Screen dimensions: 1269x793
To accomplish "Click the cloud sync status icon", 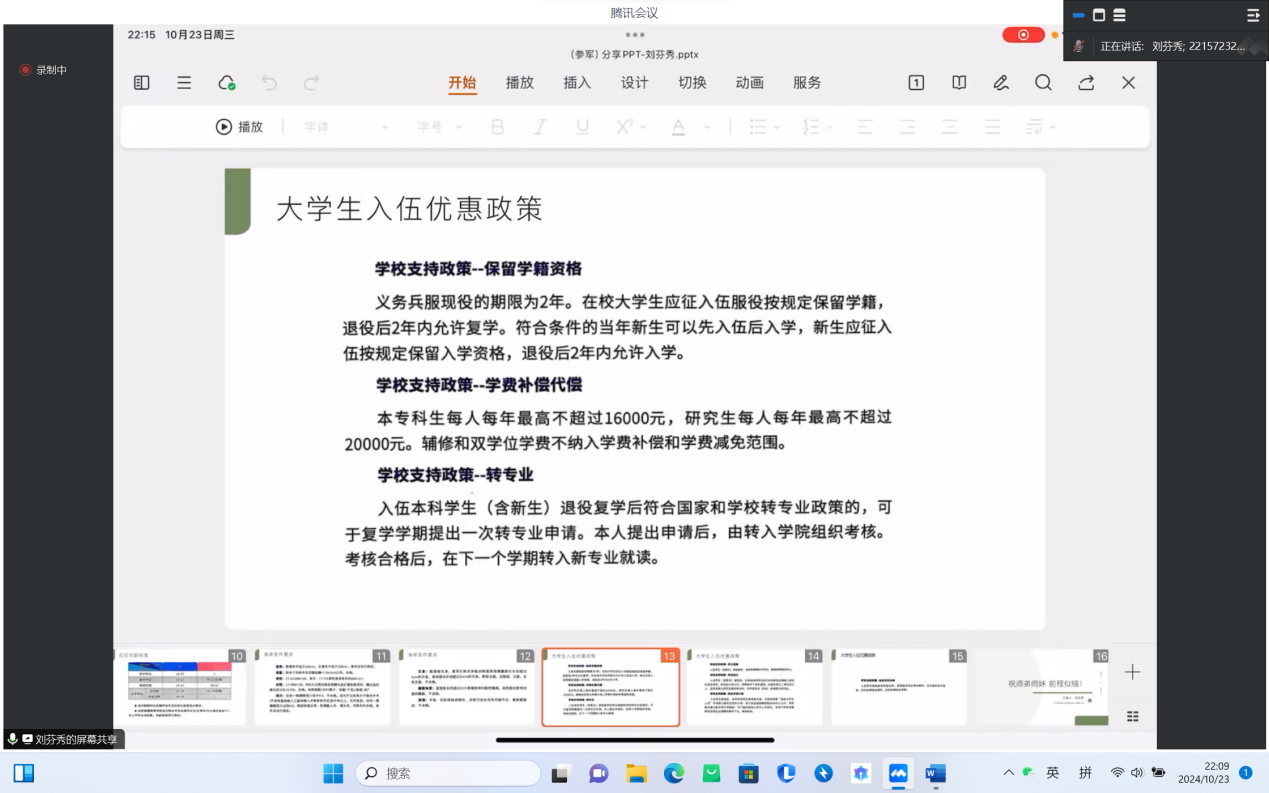I will (x=227, y=83).
